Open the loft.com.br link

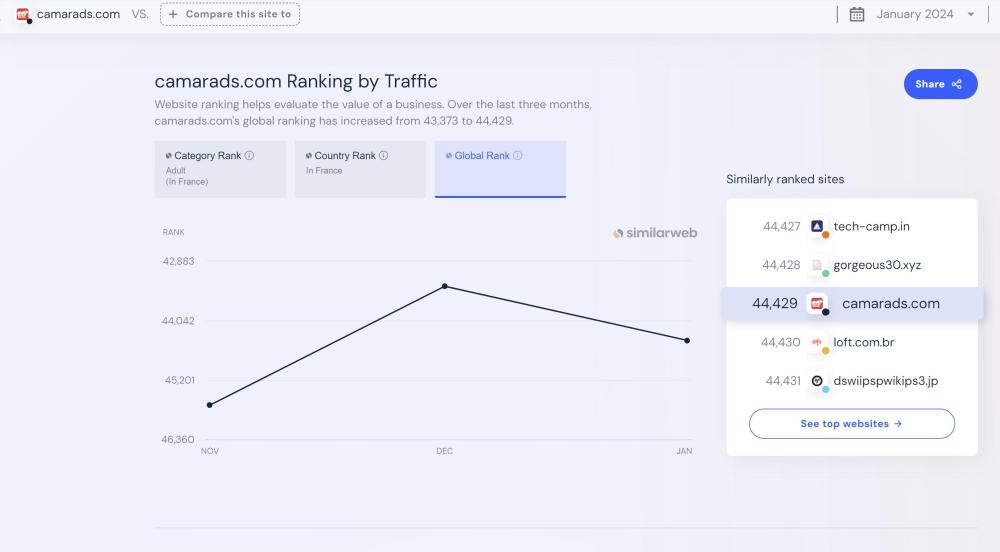coord(864,342)
